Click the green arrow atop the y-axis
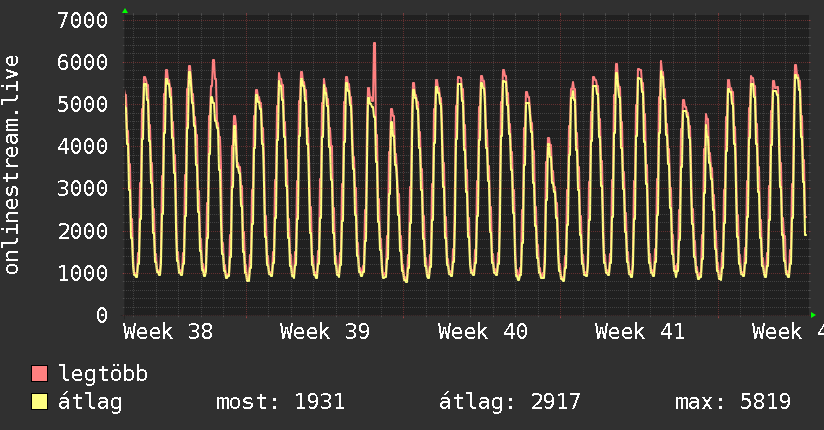824x430 pixels. (124, 11)
